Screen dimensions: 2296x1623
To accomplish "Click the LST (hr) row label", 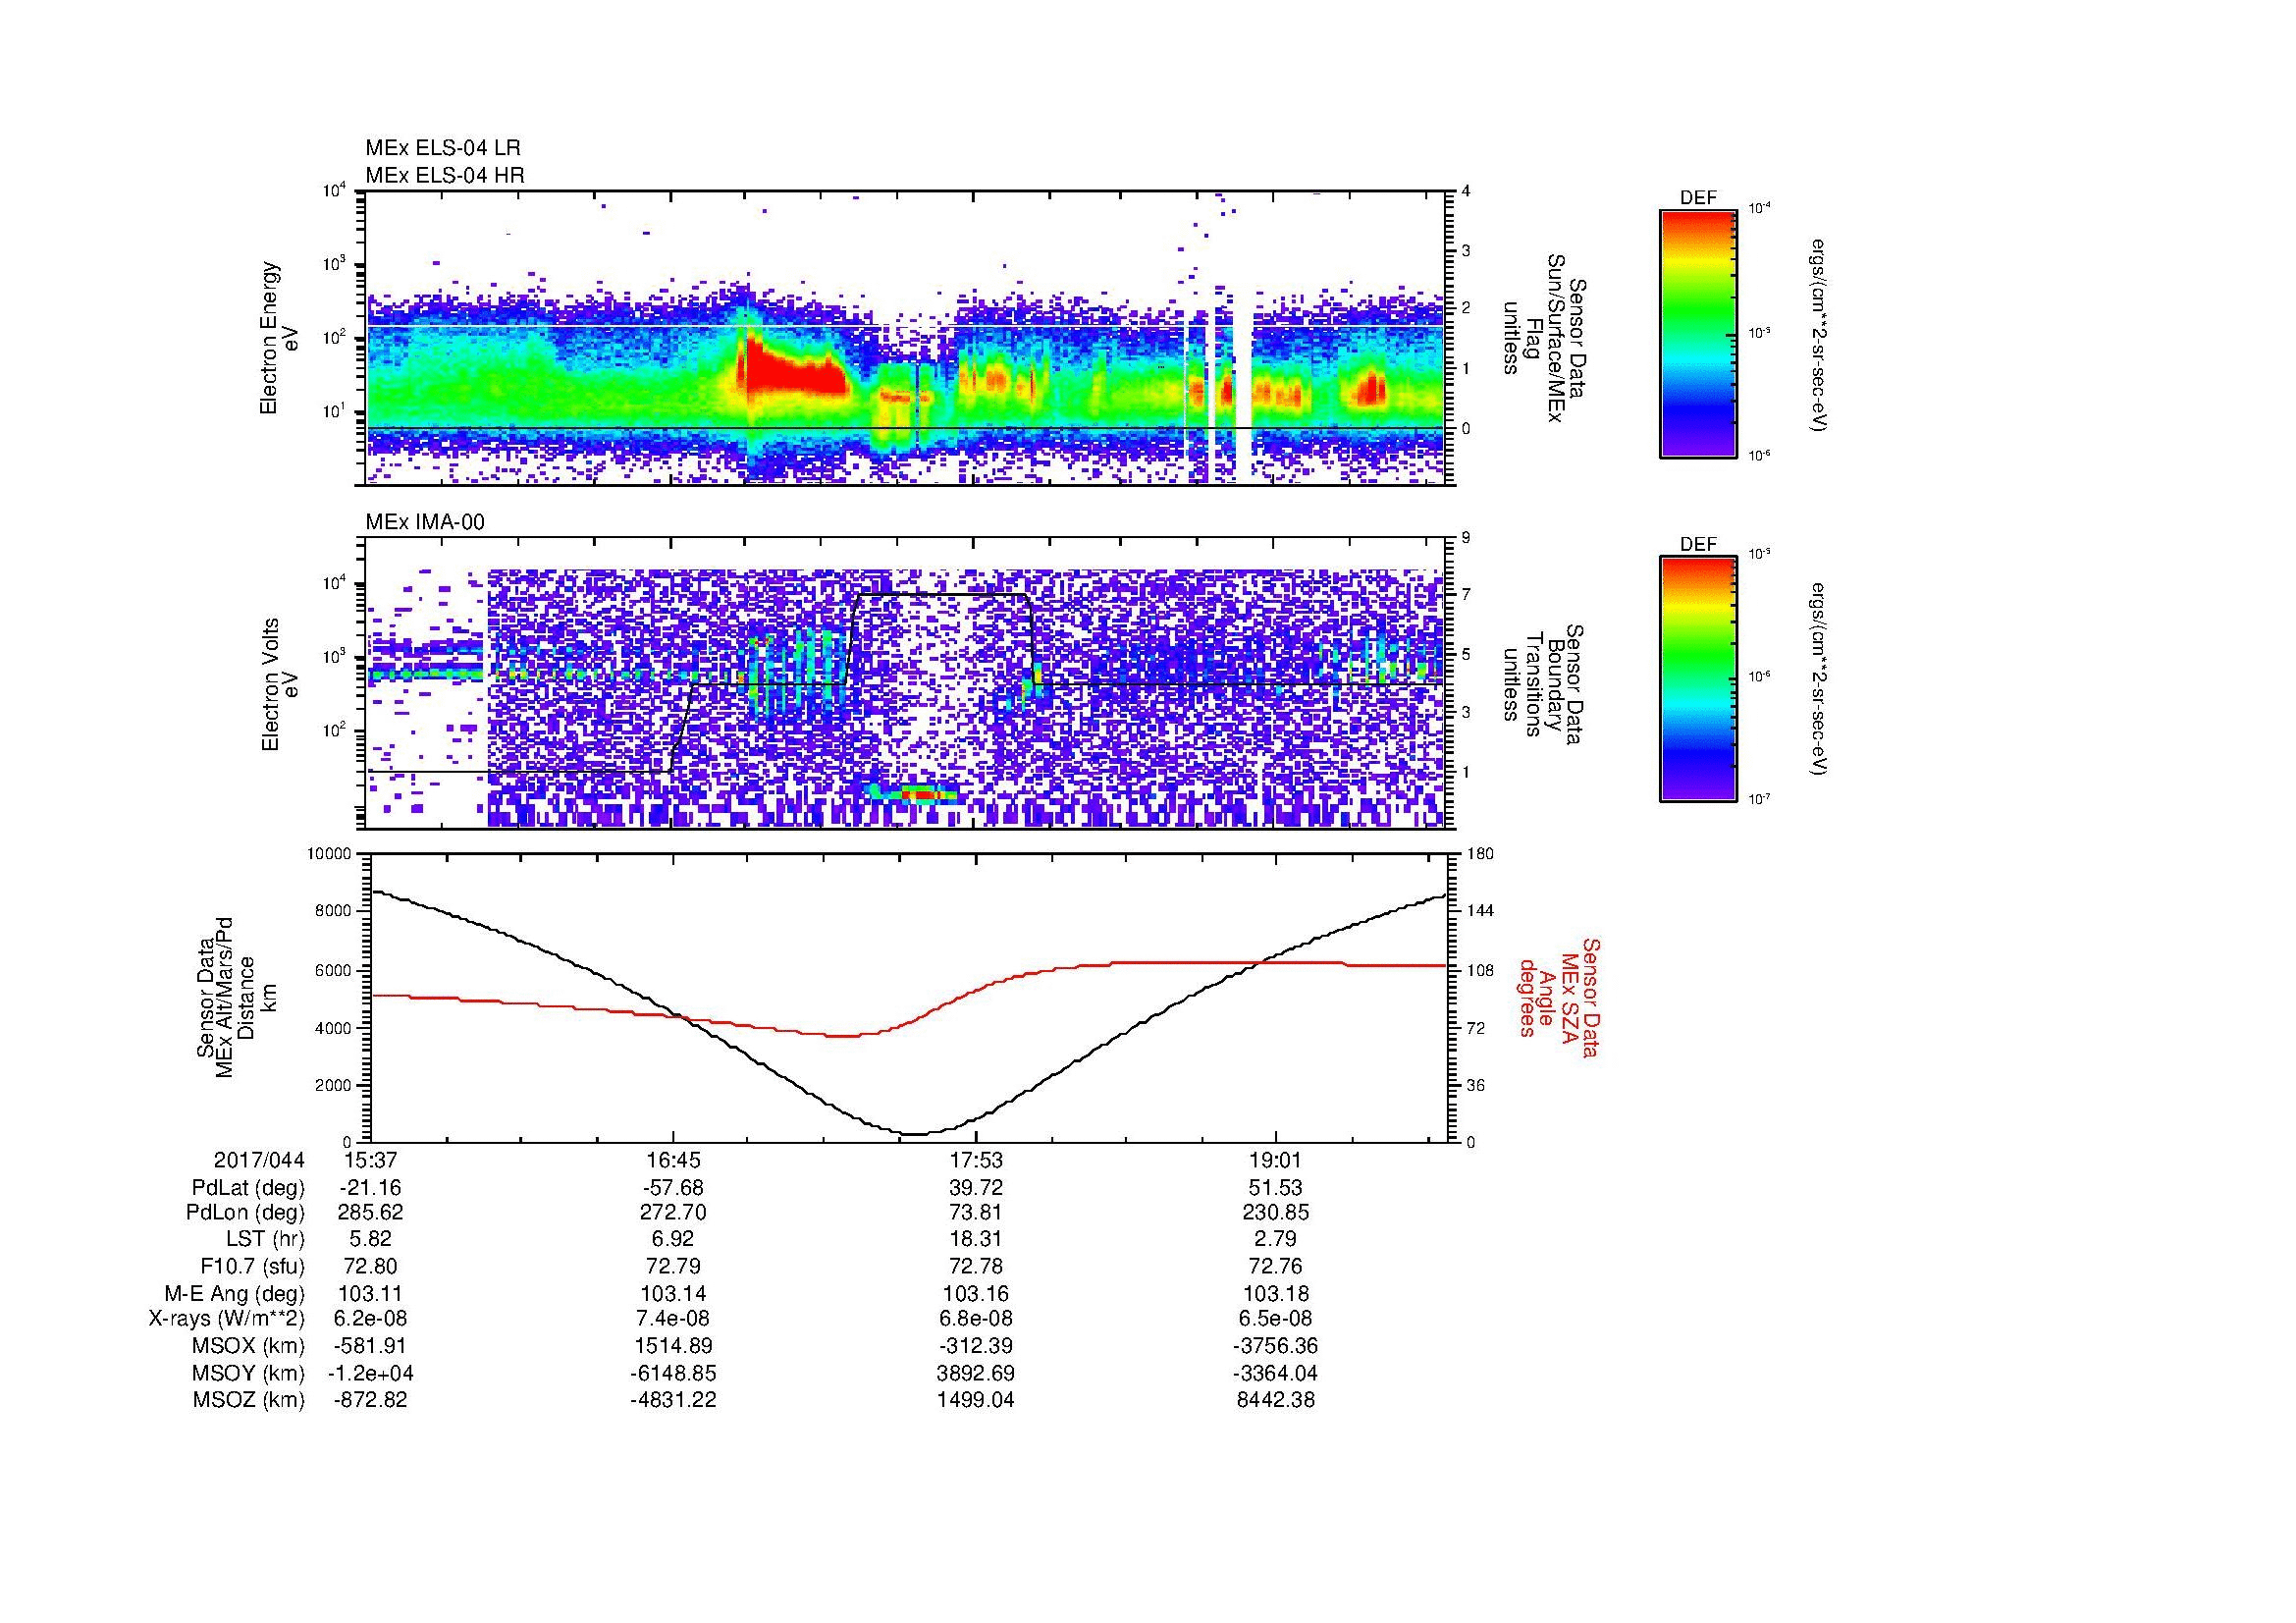I will 265,1240.
